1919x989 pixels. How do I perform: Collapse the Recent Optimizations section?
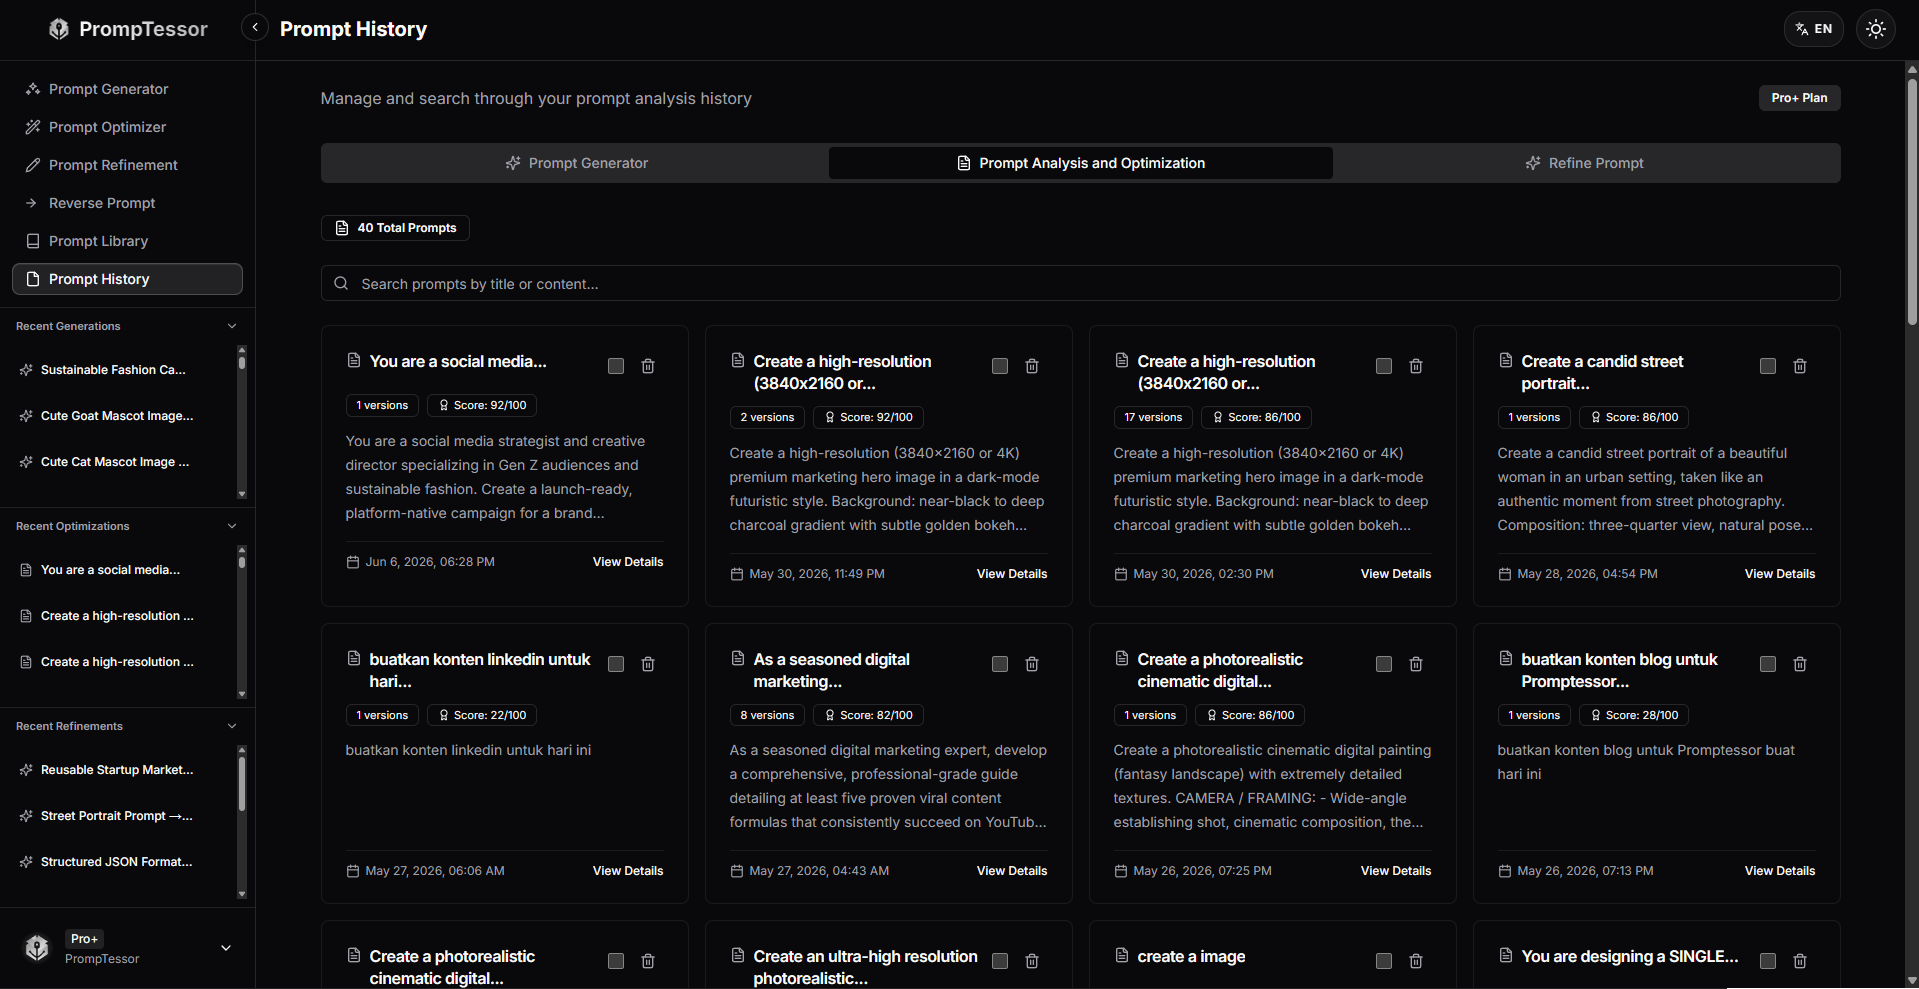232,526
